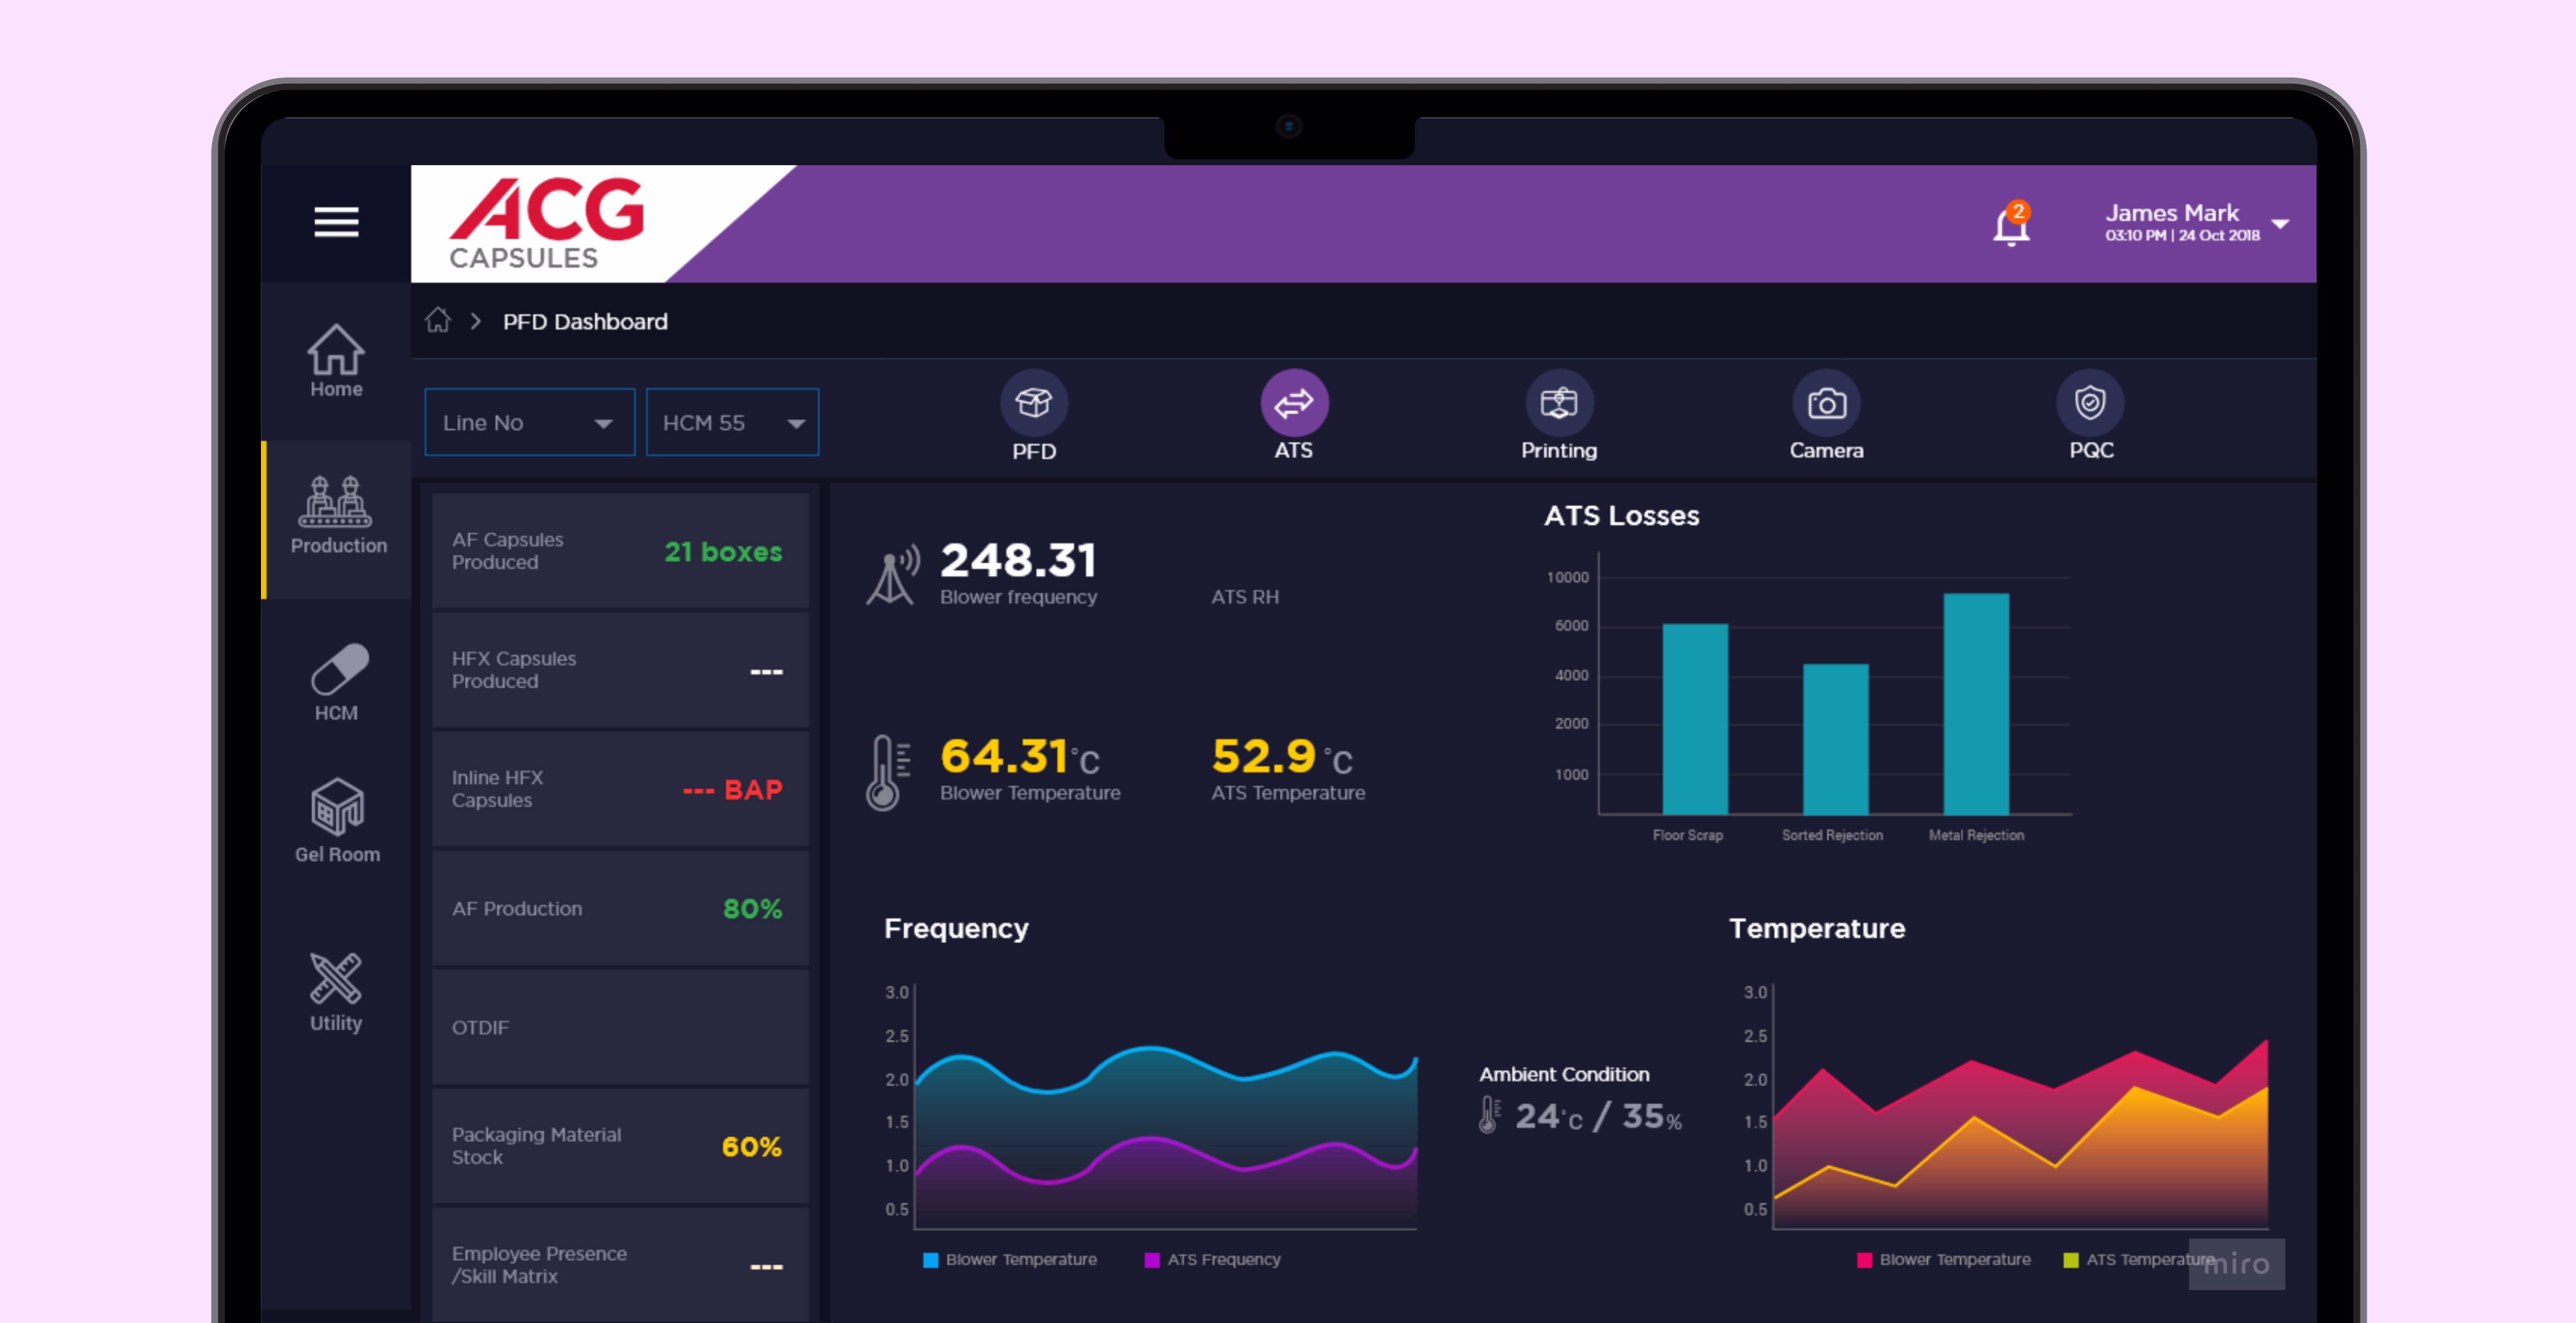
Task: Expand the James Mark user menu
Action: (2280, 224)
